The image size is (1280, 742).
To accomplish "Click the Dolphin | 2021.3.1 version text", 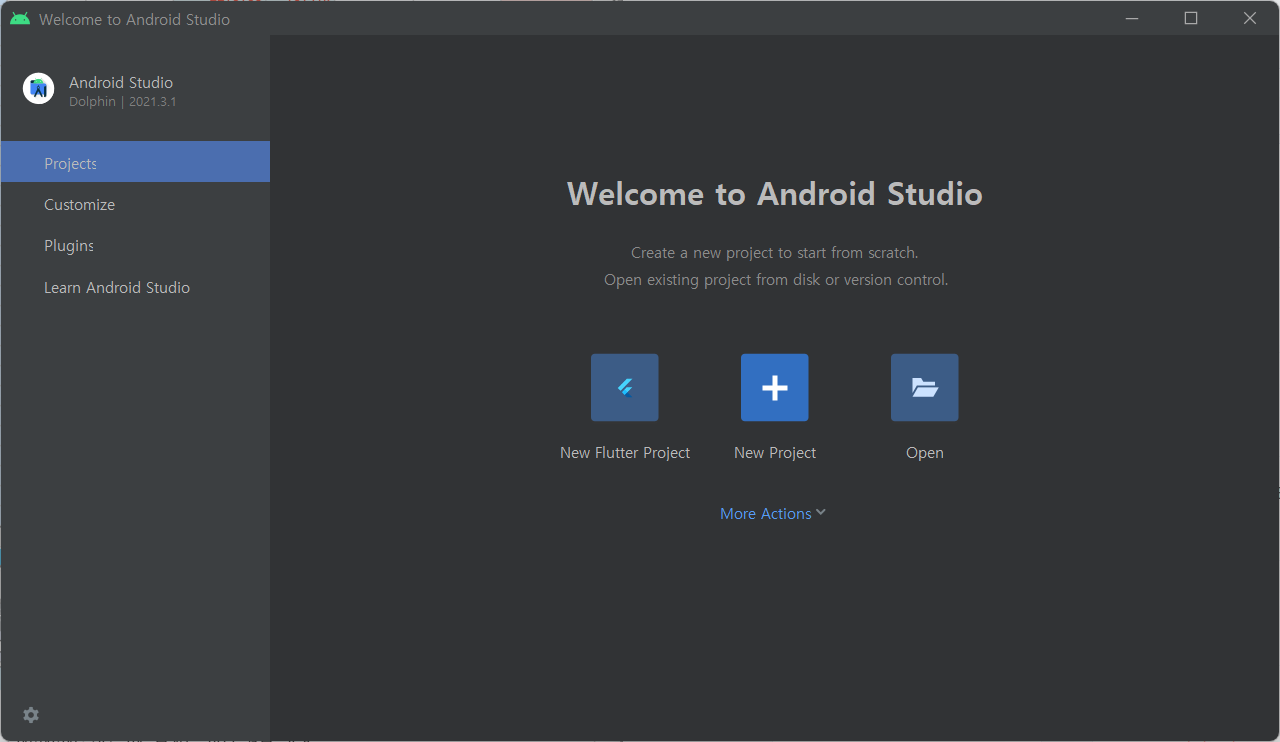I will [122, 102].
